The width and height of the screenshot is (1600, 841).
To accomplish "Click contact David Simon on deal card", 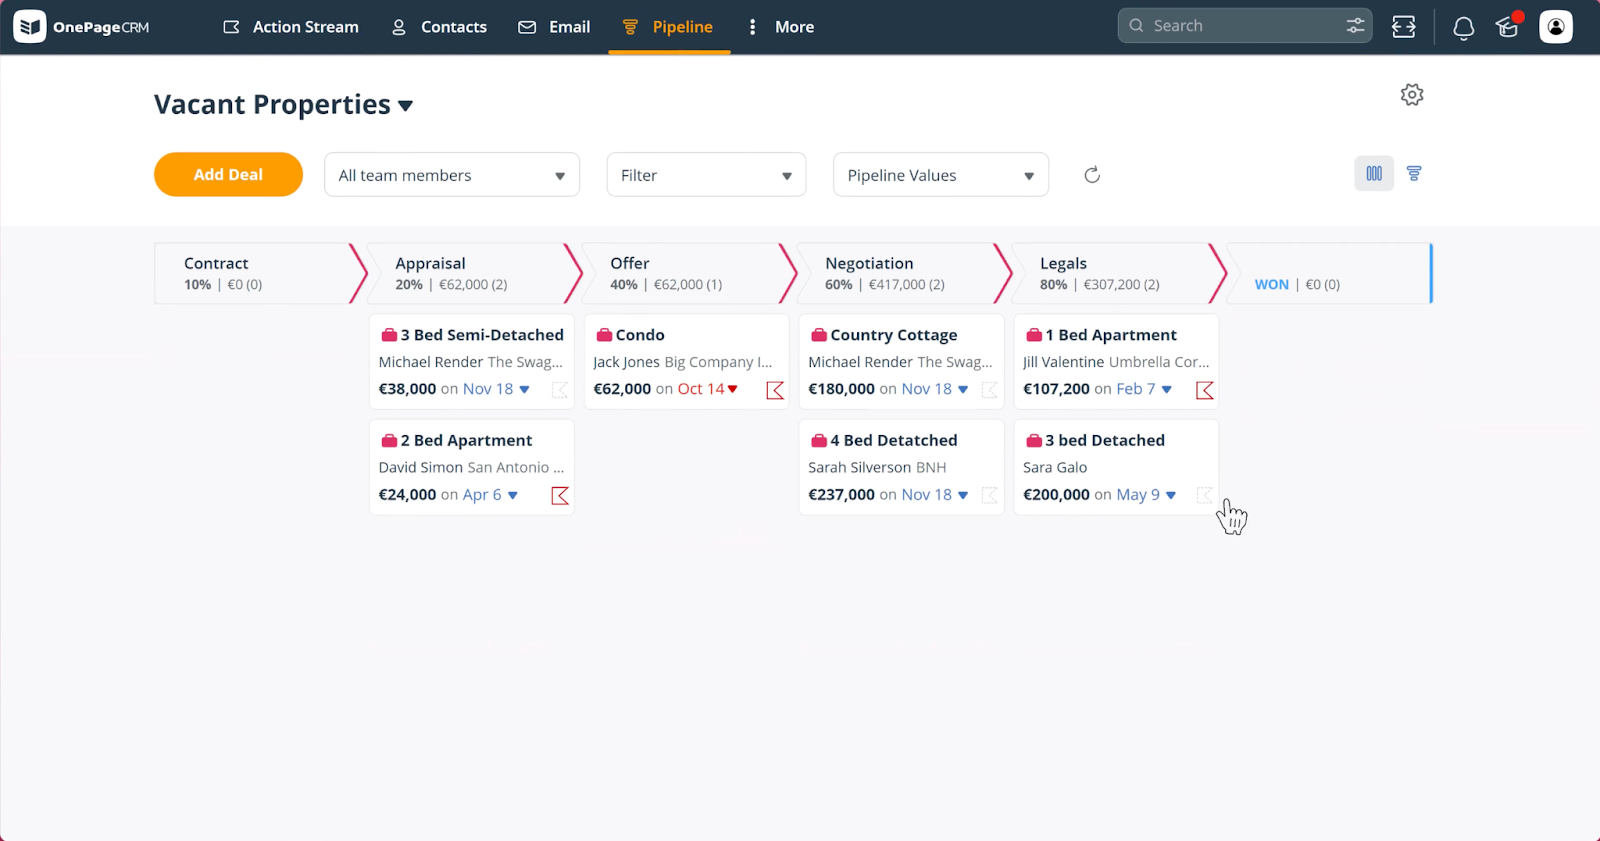I will point(420,467).
